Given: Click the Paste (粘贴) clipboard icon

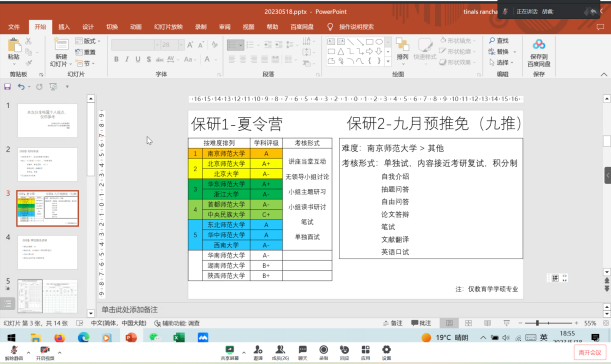Looking at the screenshot, I should click(x=14, y=46).
